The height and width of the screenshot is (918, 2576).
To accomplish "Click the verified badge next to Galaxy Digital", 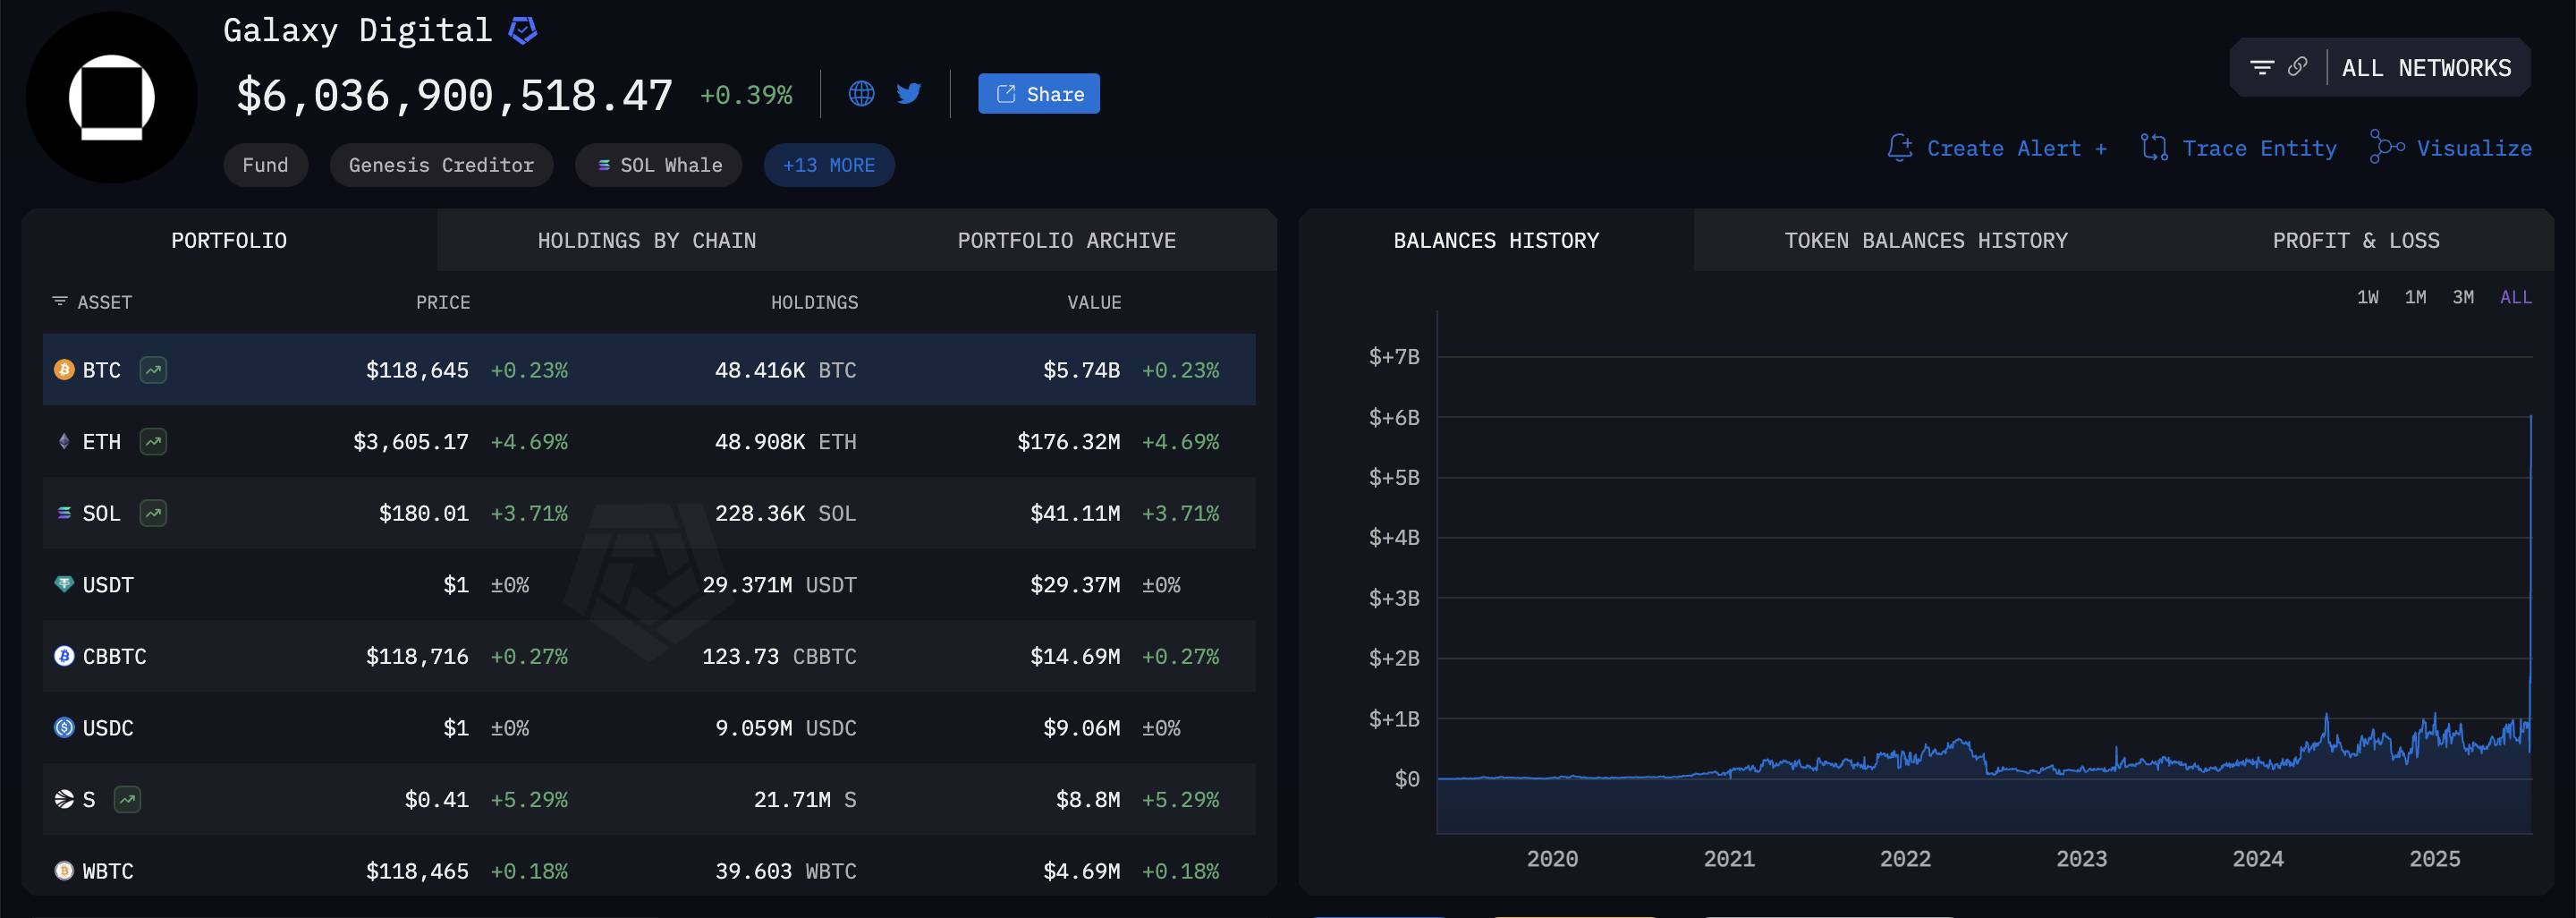I will [x=523, y=31].
